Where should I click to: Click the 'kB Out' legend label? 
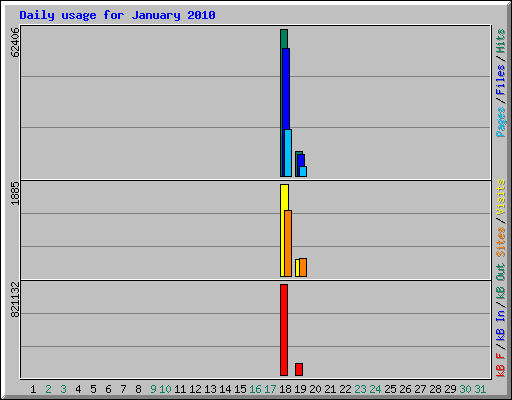click(x=501, y=281)
